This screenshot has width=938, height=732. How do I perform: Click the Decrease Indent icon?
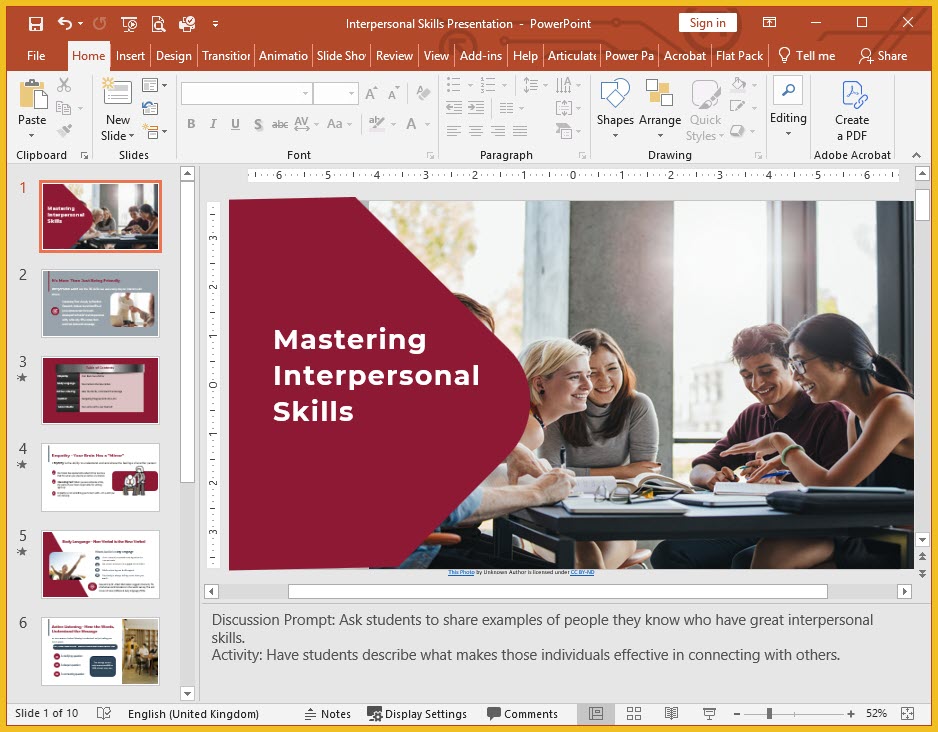click(454, 108)
